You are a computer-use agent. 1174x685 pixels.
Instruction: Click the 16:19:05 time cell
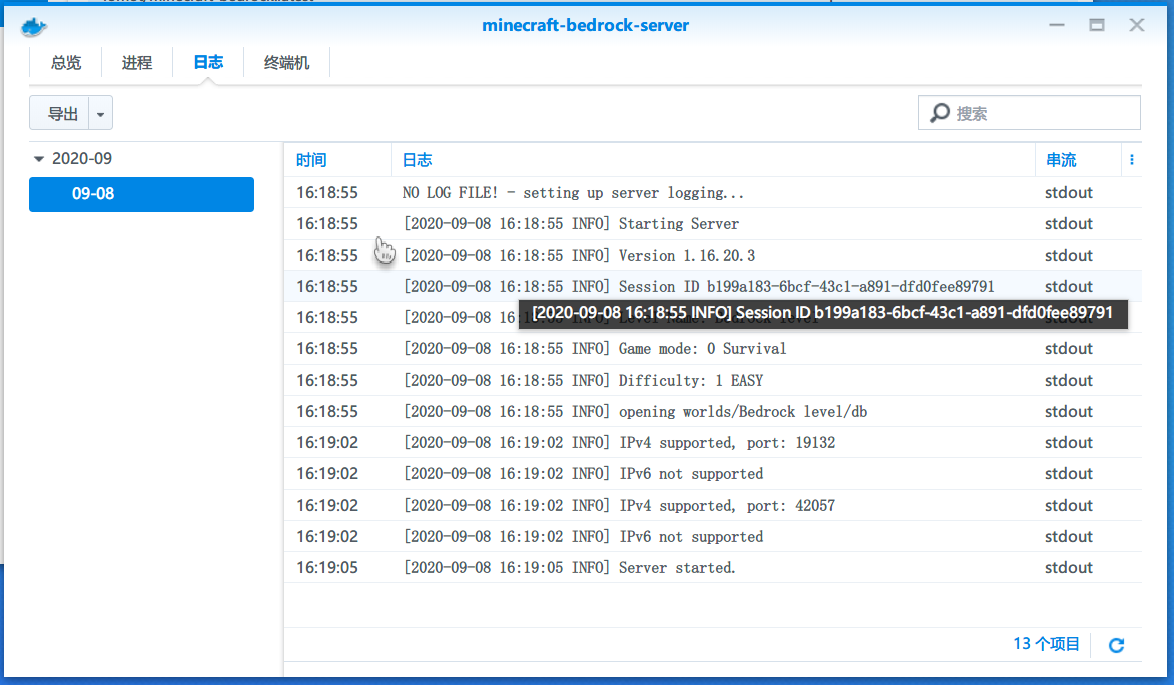tap(326, 567)
